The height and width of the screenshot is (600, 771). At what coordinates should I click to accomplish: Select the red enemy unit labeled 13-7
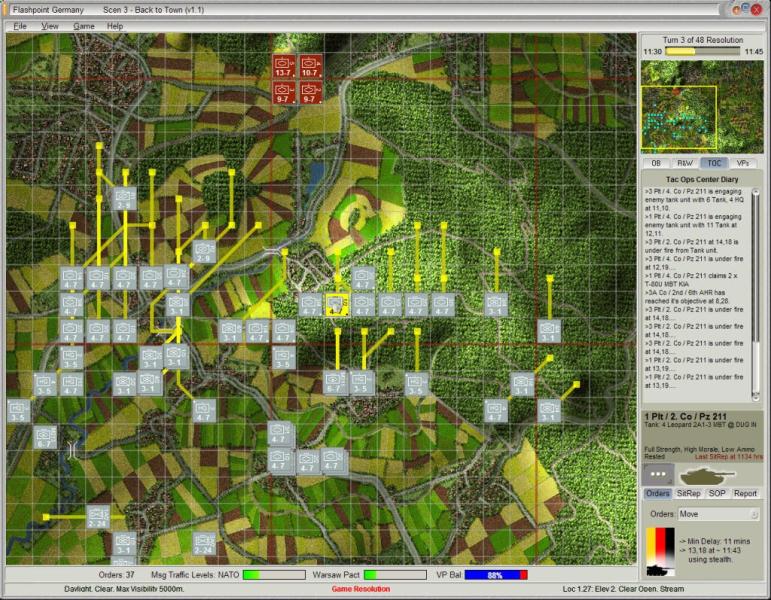pyautogui.click(x=284, y=66)
